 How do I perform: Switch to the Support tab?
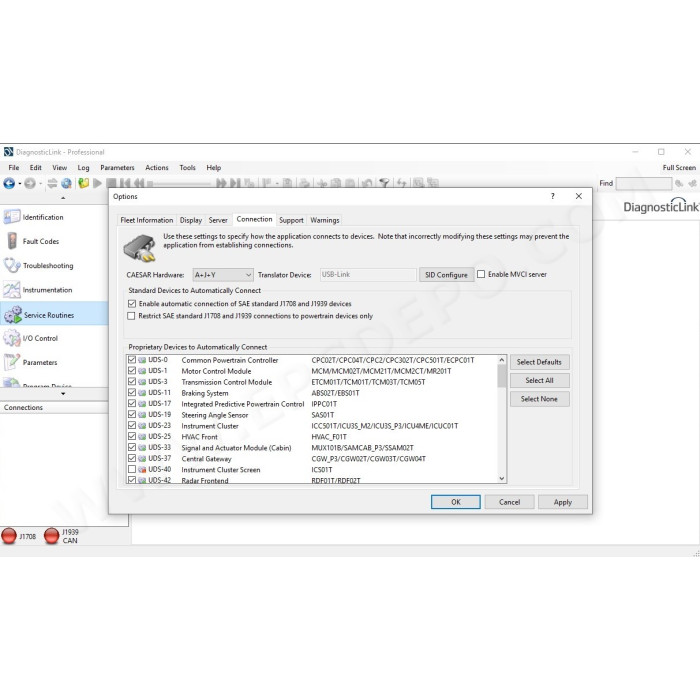click(x=291, y=220)
